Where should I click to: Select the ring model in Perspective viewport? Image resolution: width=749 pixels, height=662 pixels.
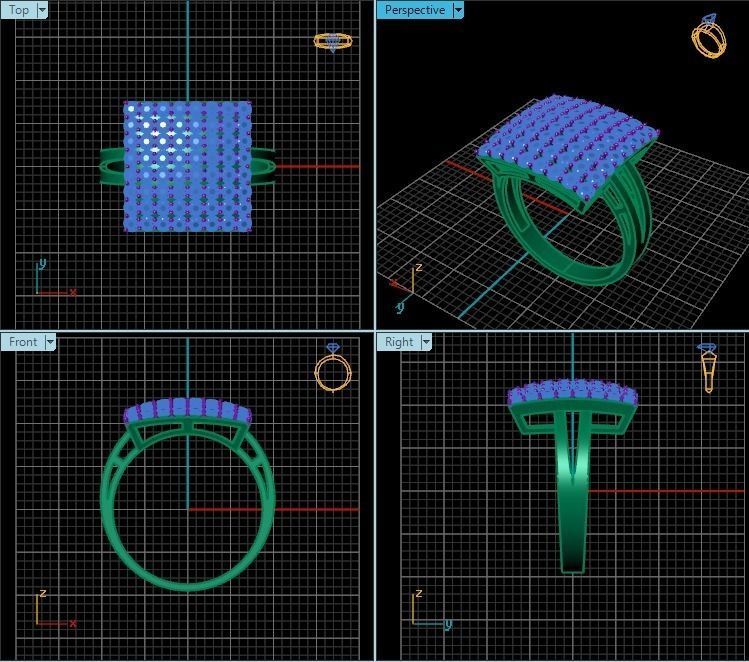tap(568, 191)
